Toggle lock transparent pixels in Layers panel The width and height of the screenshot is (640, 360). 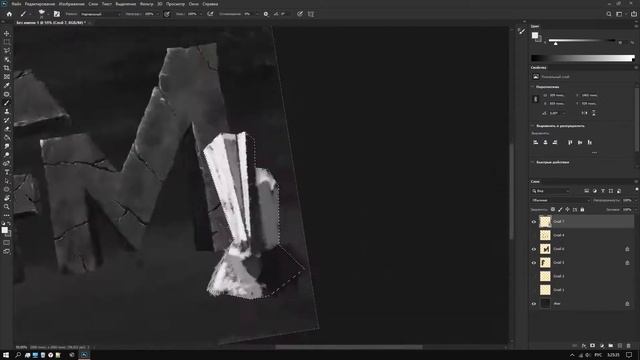click(x=553, y=209)
